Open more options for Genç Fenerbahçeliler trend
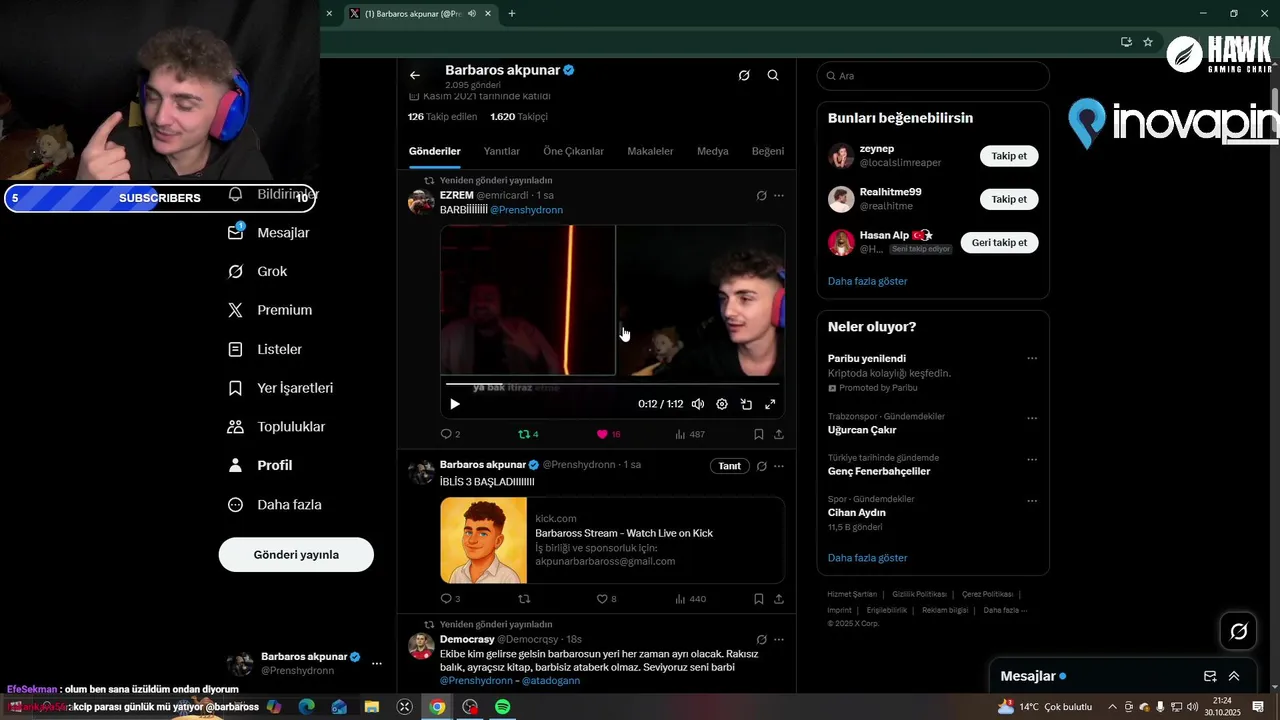 (1032, 460)
